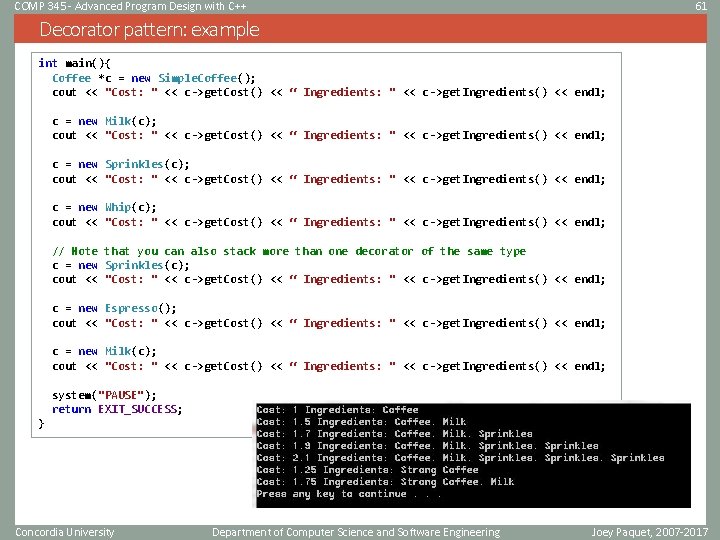Click the 'c = new Whip(c);' line
This screenshot has height=540, width=720.
[x=104, y=208]
